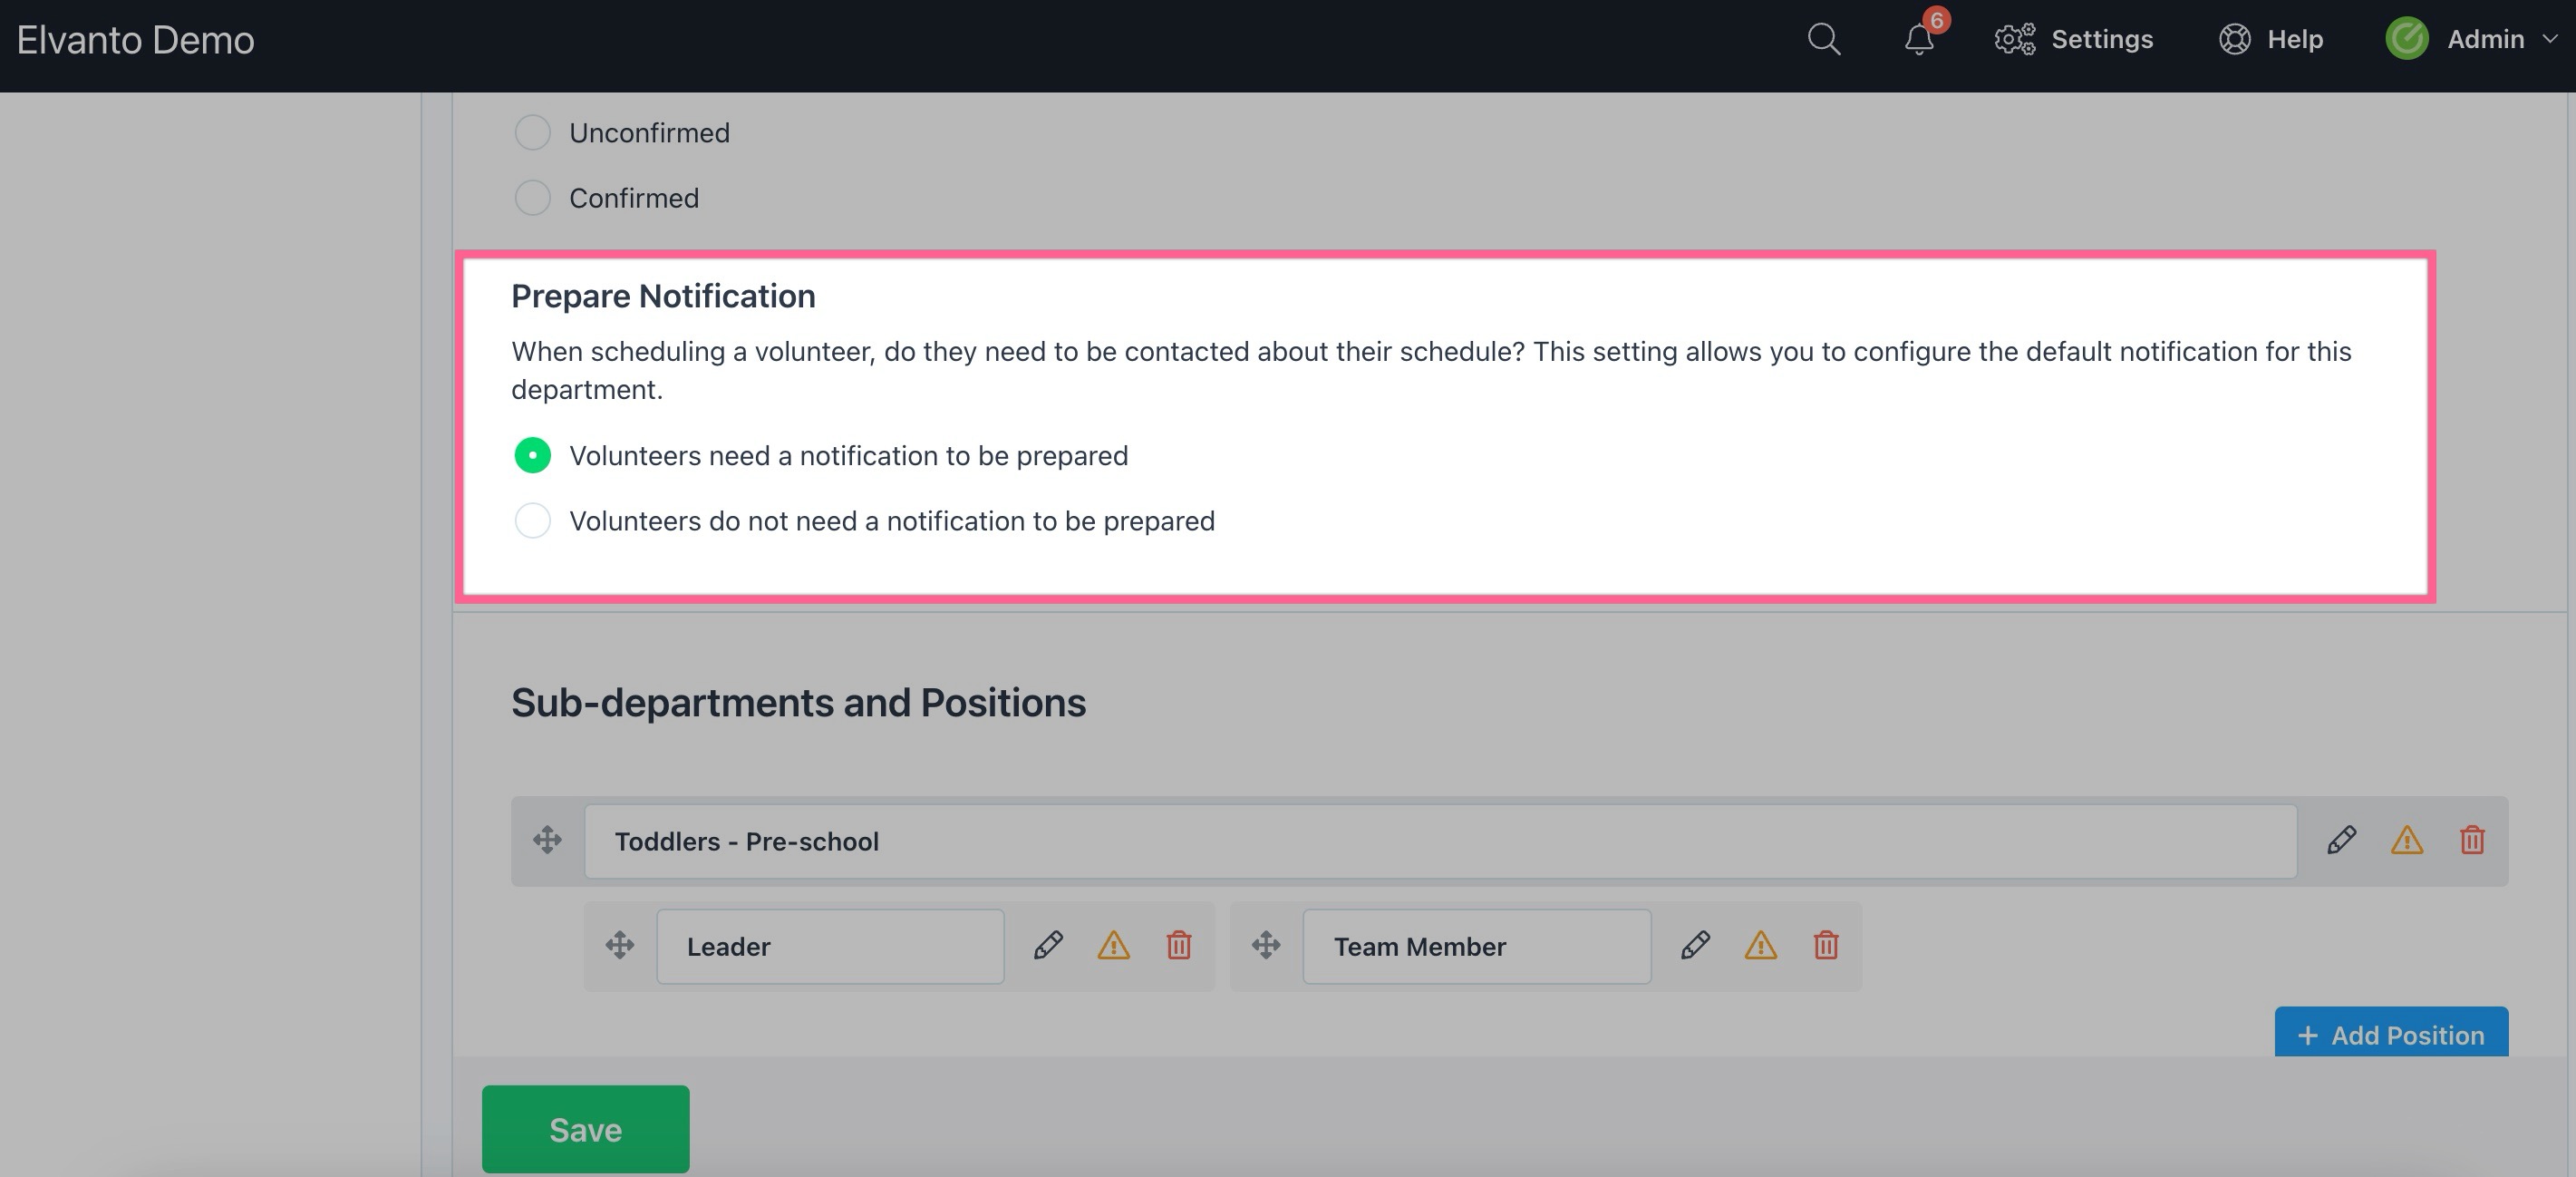This screenshot has height=1177, width=2576.
Task: Delete Toddlers - Pre-school via trash icon
Action: (2472, 840)
